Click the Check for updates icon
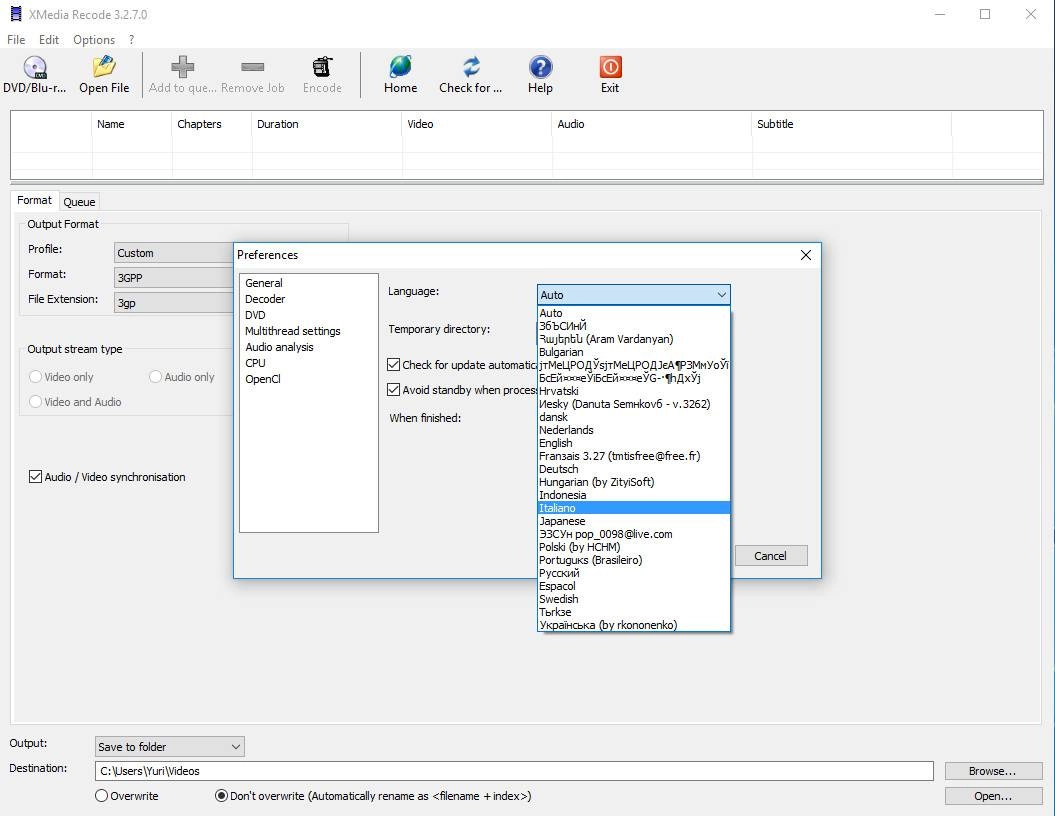 click(x=471, y=67)
